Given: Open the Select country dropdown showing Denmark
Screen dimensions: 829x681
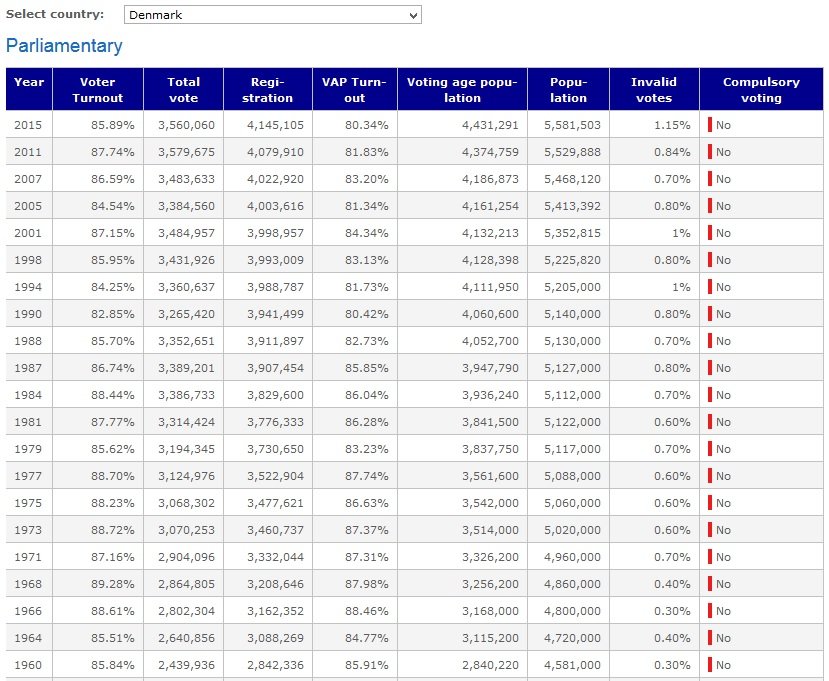Looking at the screenshot, I should pos(272,15).
